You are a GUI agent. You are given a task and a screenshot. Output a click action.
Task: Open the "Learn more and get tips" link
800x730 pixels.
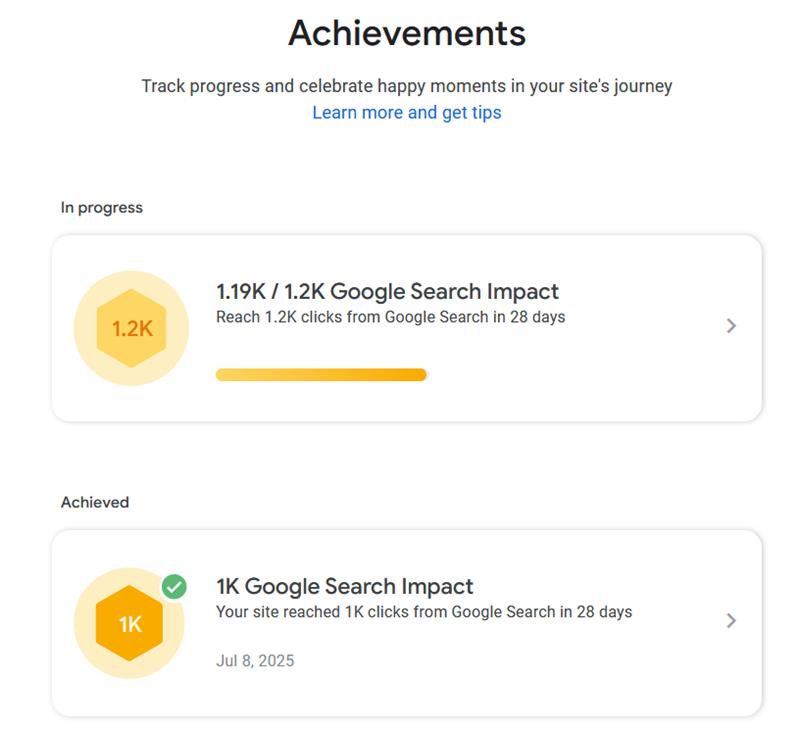406,113
